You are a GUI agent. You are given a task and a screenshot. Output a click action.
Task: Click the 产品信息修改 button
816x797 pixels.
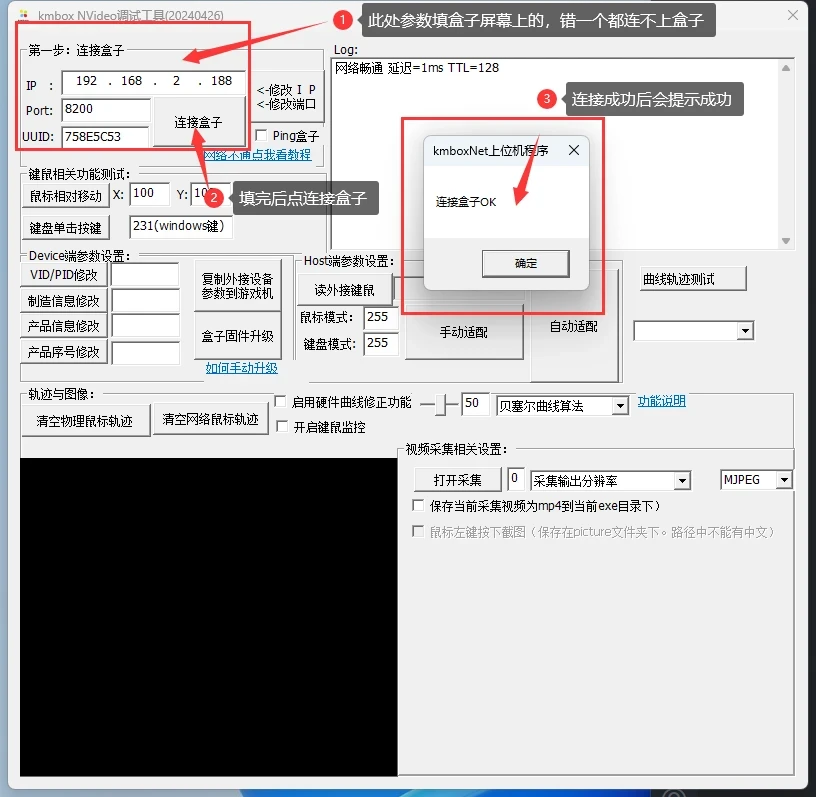63,326
